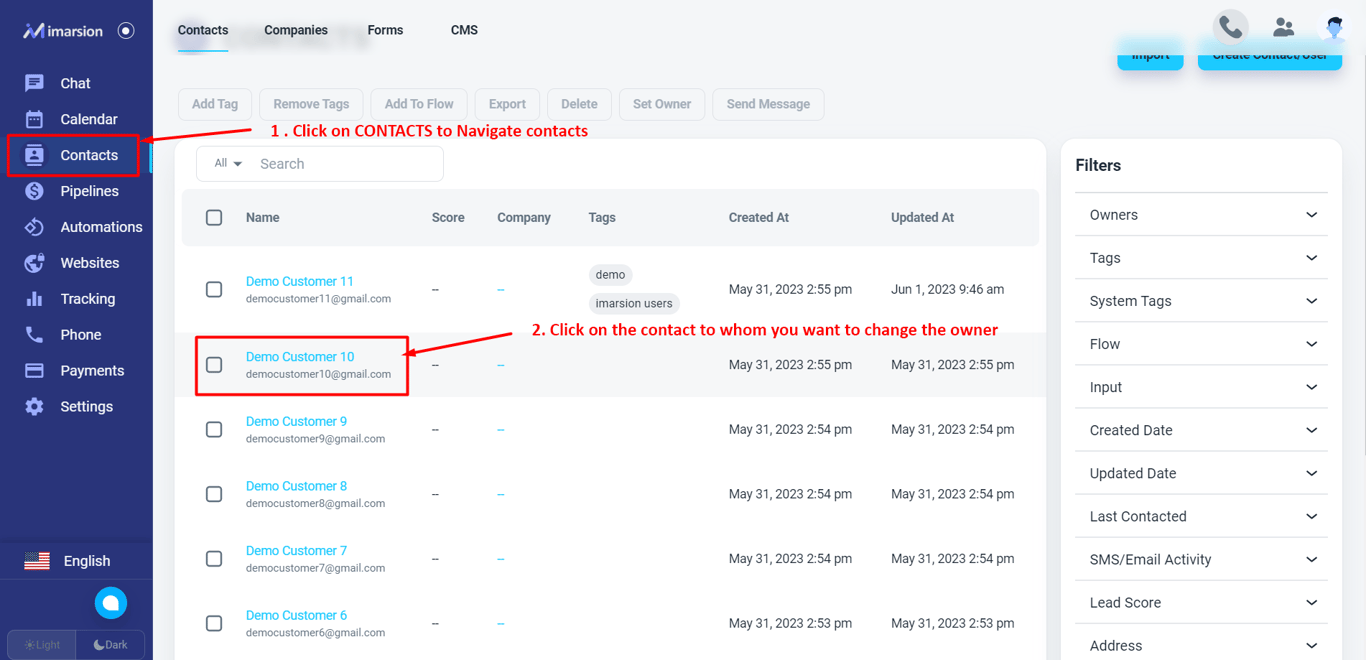Open Automations icon in sidebar
The height and width of the screenshot is (660, 1366).
pos(34,227)
